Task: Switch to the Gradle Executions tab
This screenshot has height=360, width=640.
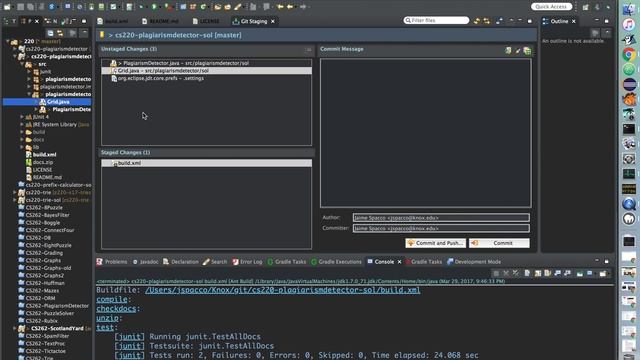Action: pyautogui.click(x=336, y=262)
